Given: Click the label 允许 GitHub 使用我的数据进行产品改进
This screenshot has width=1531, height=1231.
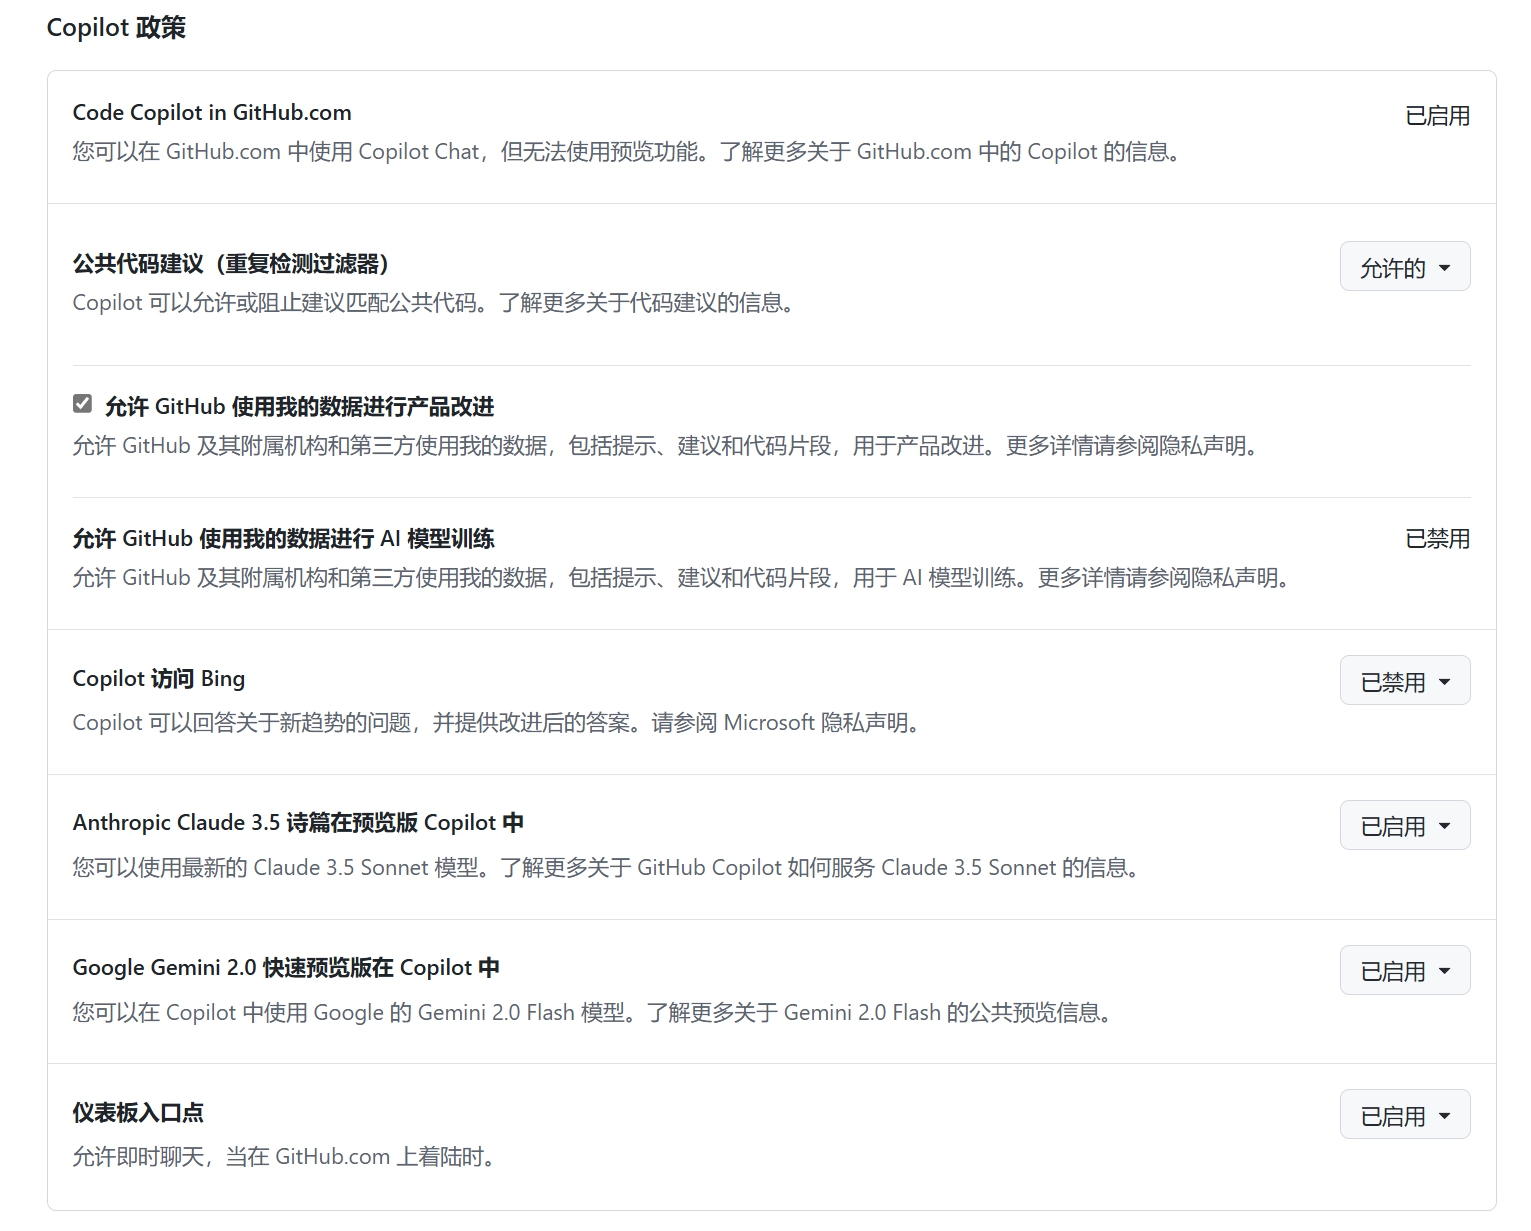Looking at the screenshot, I should pyautogui.click(x=299, y=406).
